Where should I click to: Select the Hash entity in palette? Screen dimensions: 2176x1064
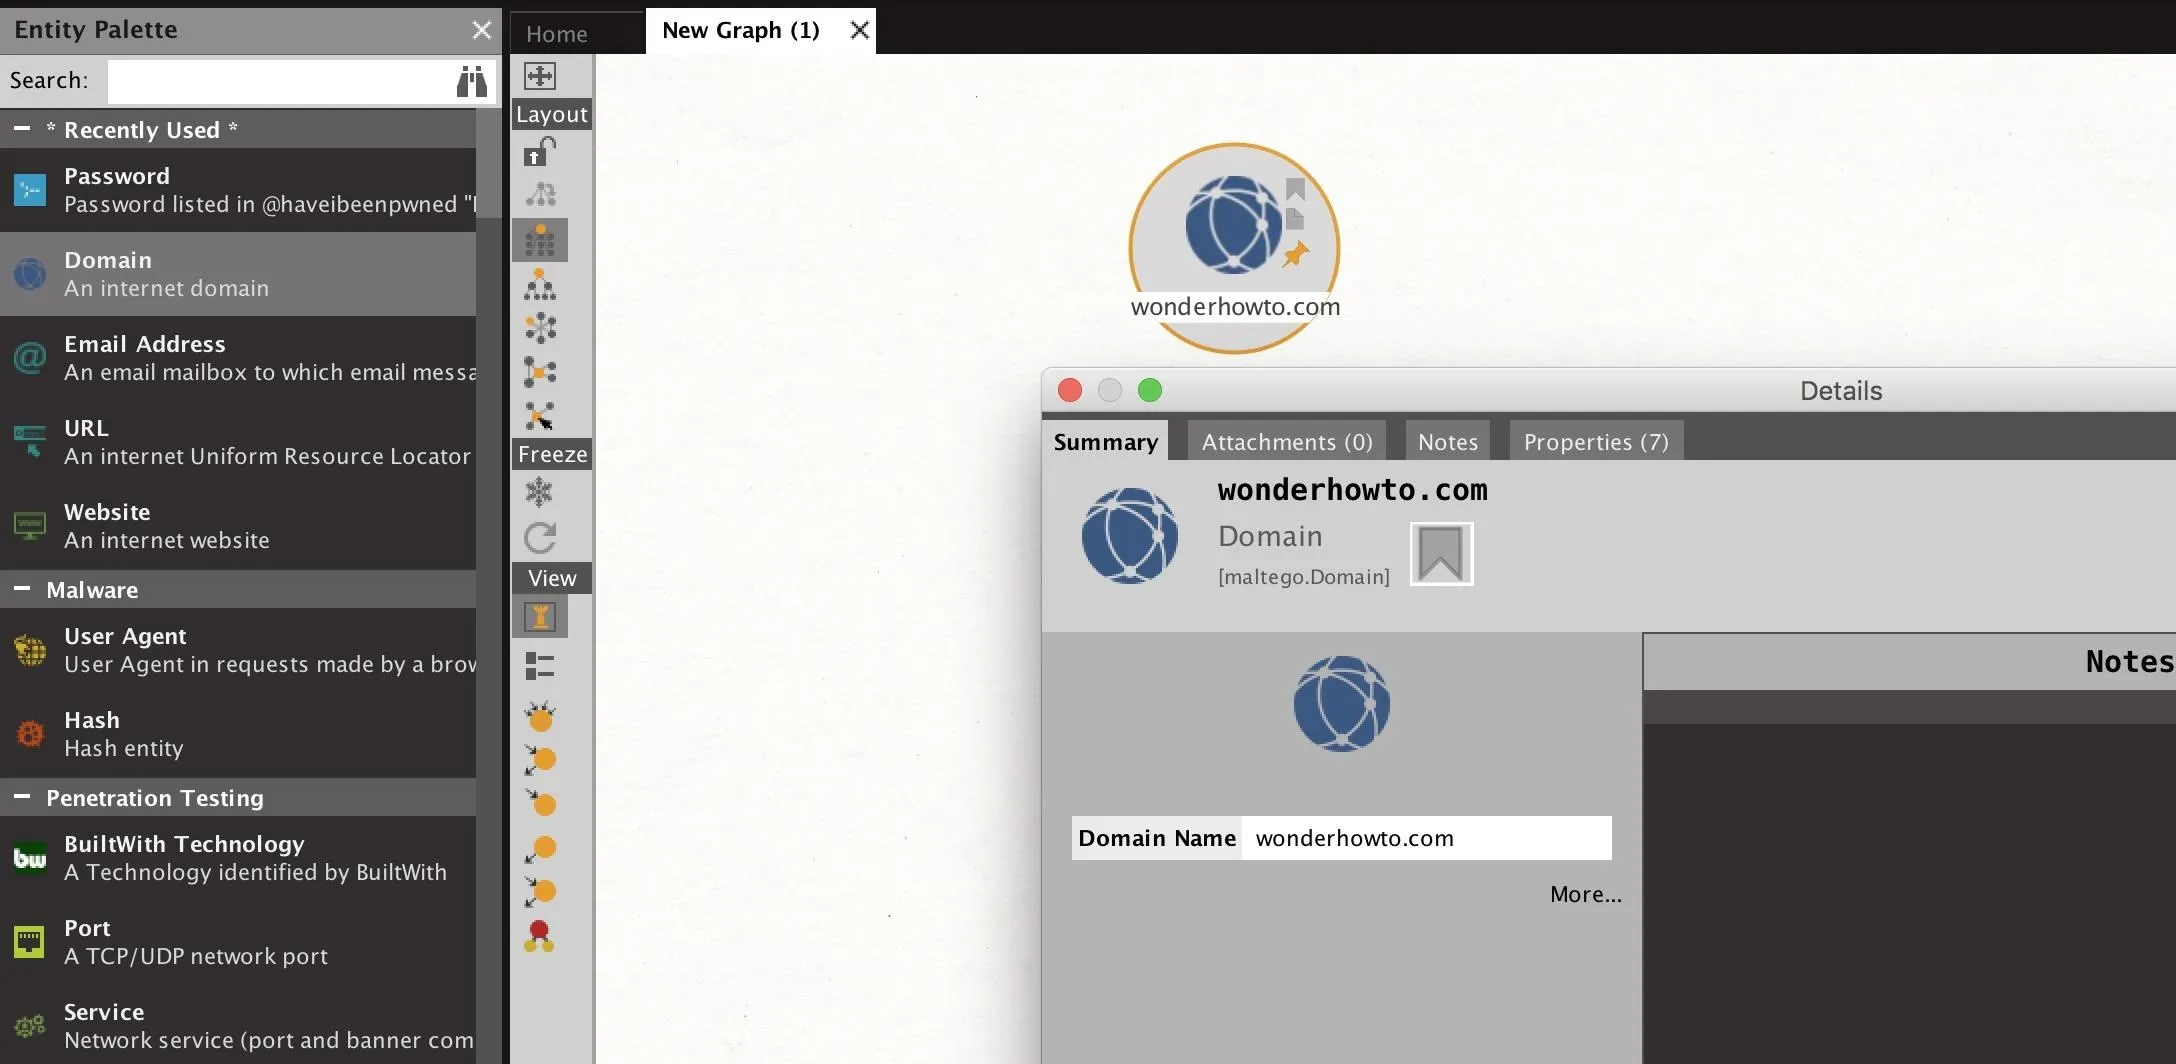(238, 734)
